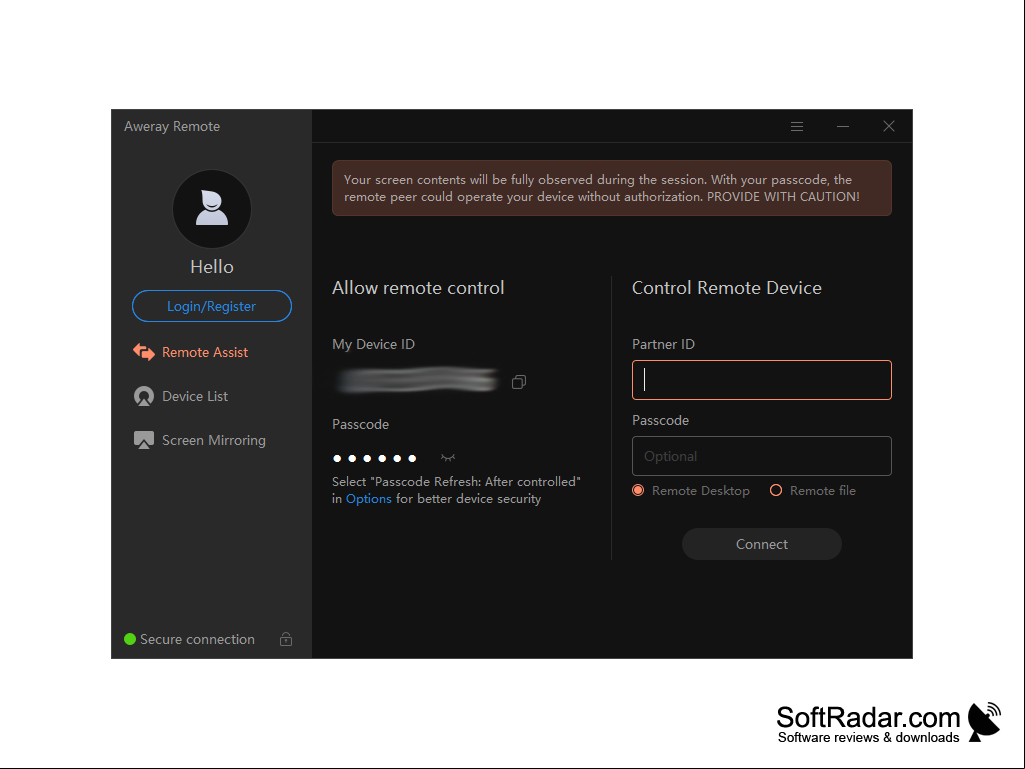Click the lock icon beside Secure connection
This screenshot has height=769, width=1025.
(x=286, y=639)
